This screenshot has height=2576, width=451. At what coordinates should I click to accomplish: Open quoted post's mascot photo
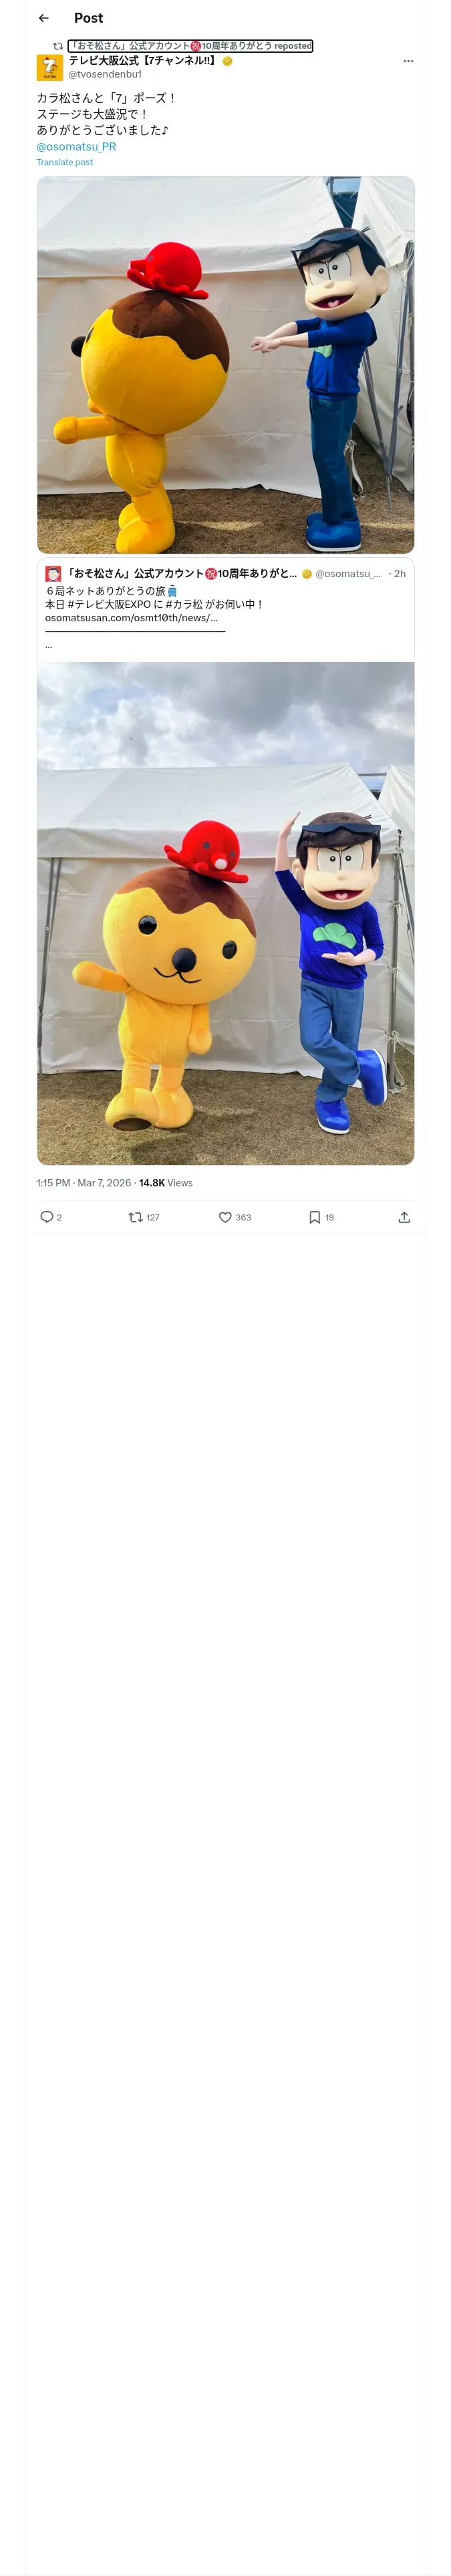pos(226,913)
